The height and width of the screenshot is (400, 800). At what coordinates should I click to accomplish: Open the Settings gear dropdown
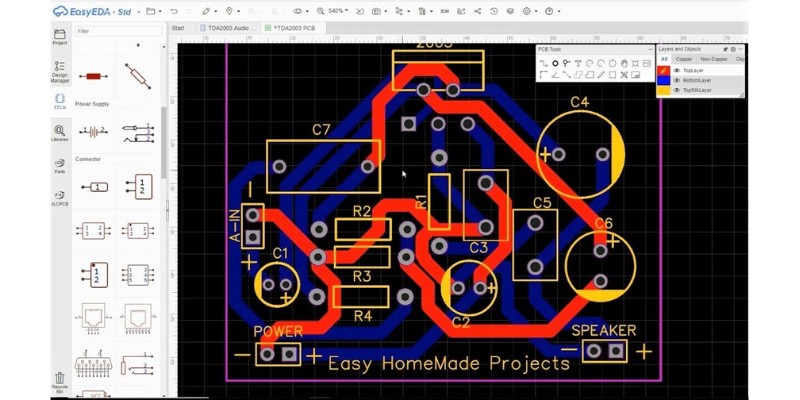point(530,11)
